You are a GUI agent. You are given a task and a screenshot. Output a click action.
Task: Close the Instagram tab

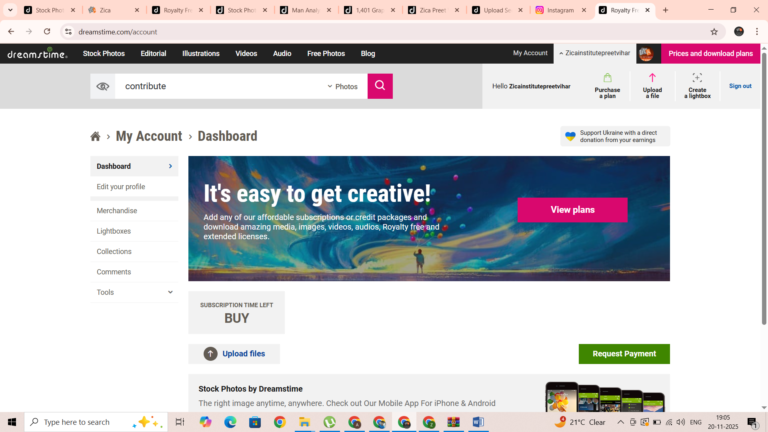pos(584,10)
